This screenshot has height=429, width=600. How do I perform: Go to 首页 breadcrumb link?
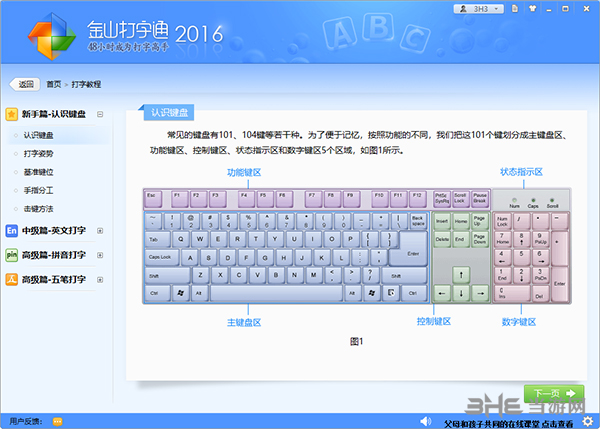(54, 84)
